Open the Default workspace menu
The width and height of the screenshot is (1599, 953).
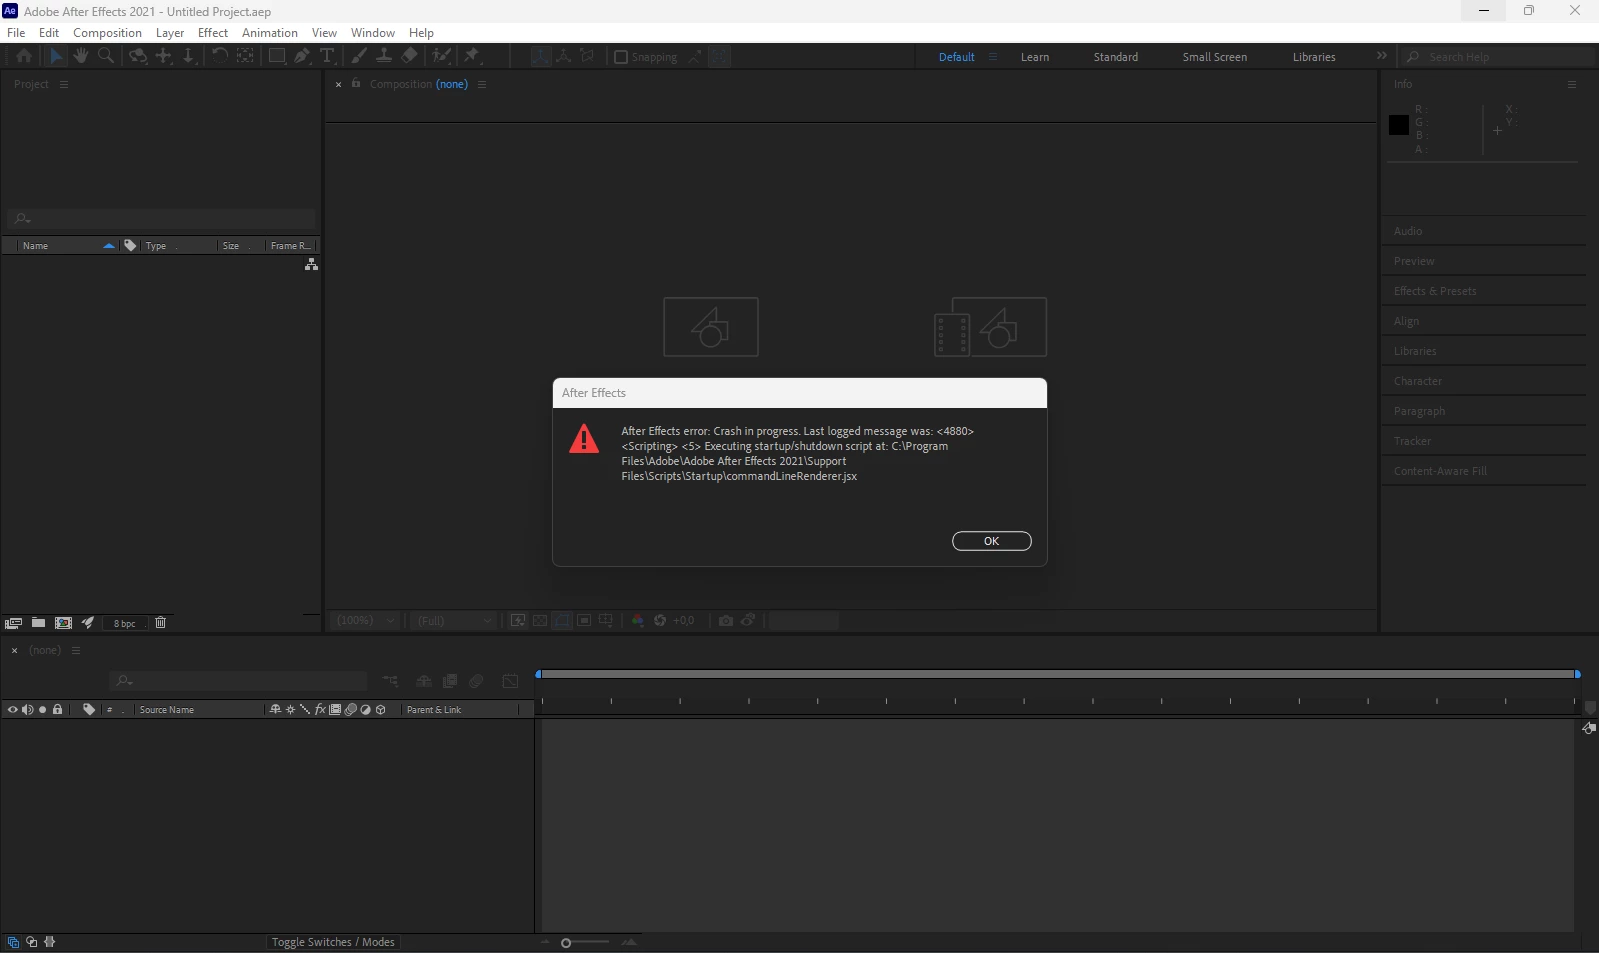click(x=993, y=57)
